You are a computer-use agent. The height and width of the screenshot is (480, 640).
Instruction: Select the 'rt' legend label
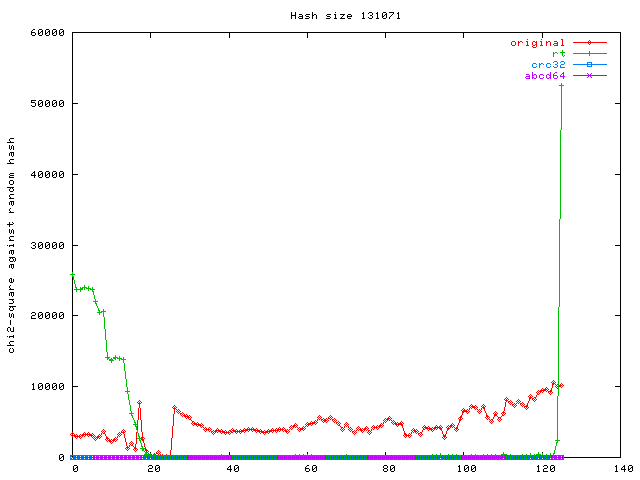(x=558, y=53)
